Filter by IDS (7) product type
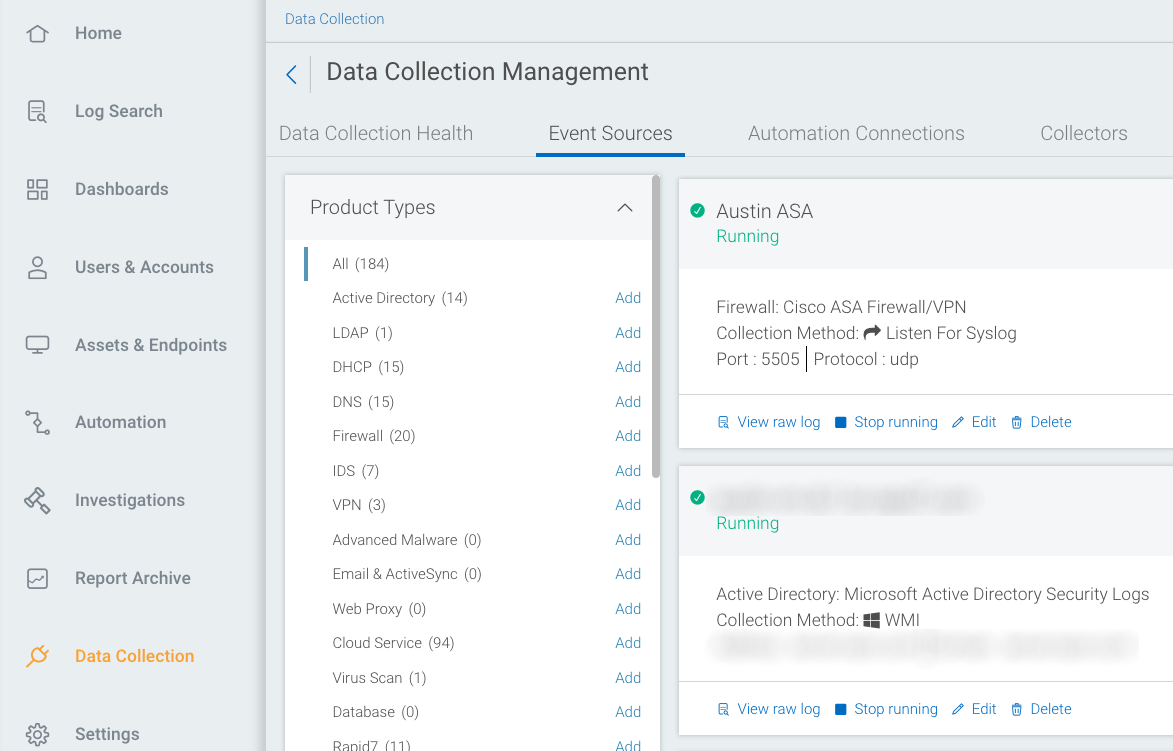The width and height of the screenshot is (1173, 751). (355, 470)
